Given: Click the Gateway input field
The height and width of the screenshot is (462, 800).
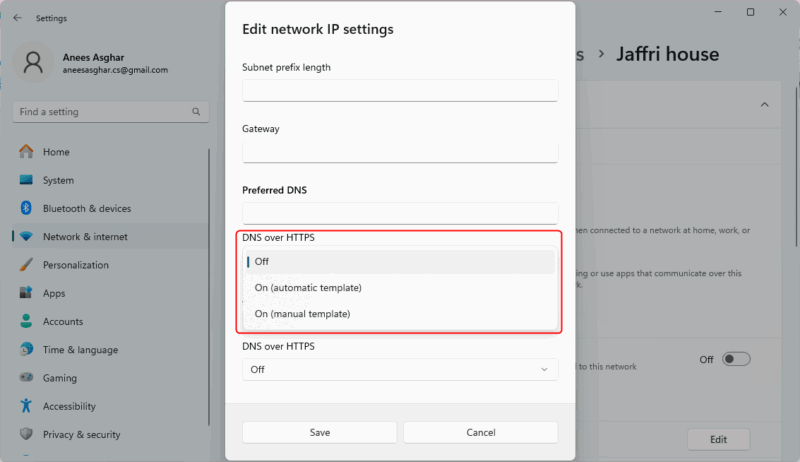Looking at the screenshot, I should coord(400,152).
